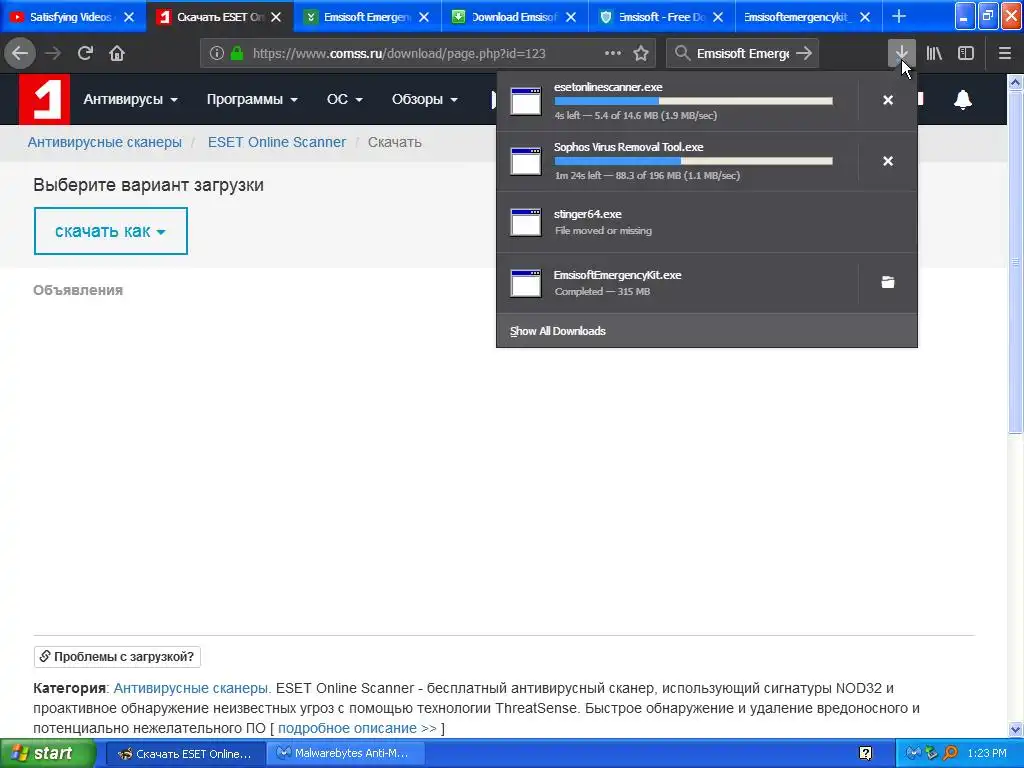Focus the Emsisoft Emerge search field
This screenshot has height=768, width=1024.
point(743,54)
